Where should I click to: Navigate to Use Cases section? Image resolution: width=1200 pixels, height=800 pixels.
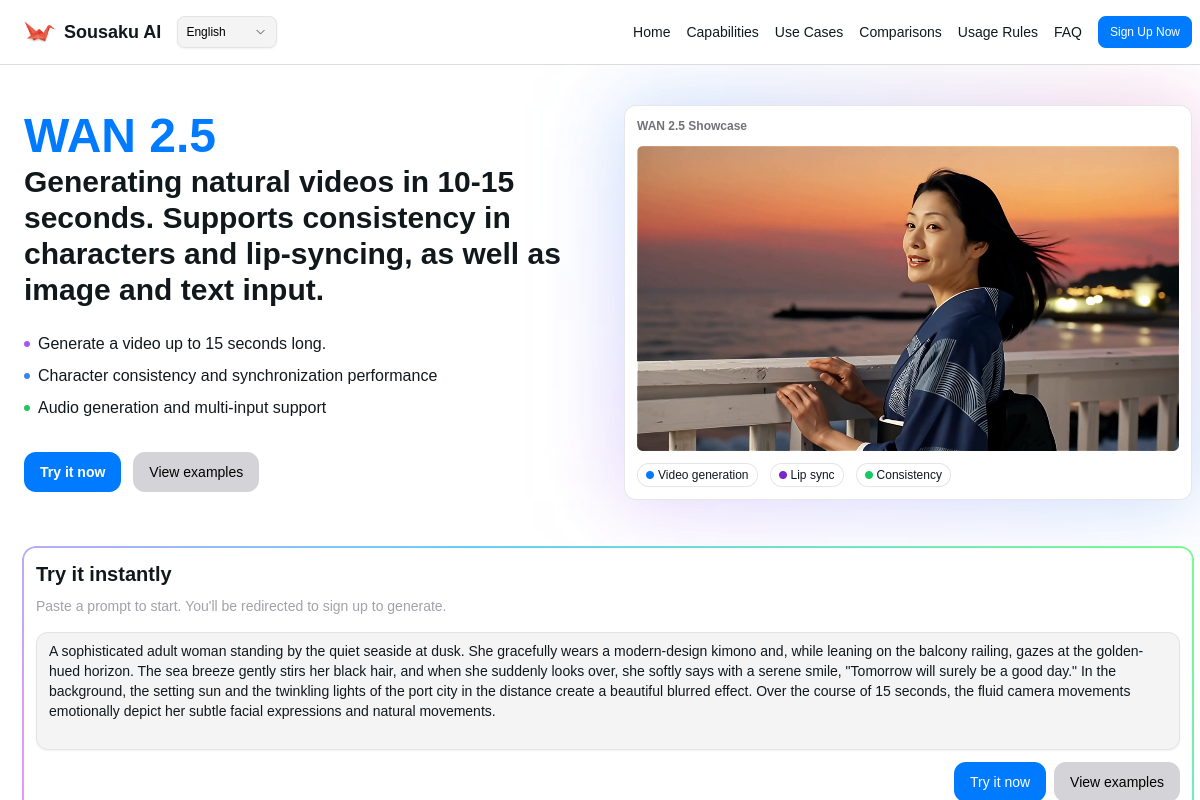coord(808,32)
